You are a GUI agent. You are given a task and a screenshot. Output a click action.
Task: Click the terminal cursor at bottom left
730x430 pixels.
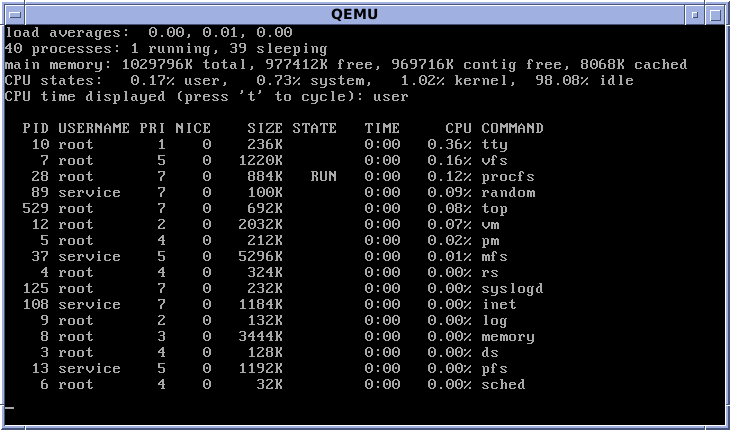[9, 408]
